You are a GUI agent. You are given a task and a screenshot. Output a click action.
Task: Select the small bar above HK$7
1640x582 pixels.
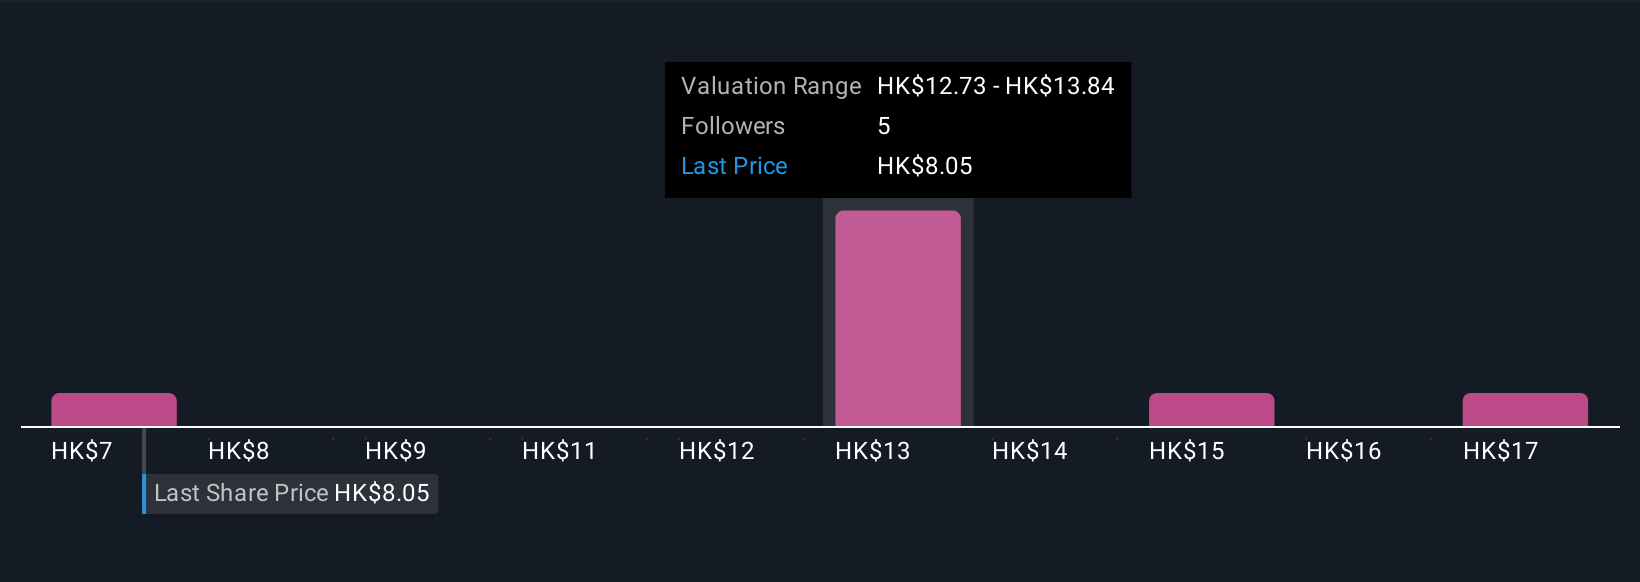click(x=114, y=410)
